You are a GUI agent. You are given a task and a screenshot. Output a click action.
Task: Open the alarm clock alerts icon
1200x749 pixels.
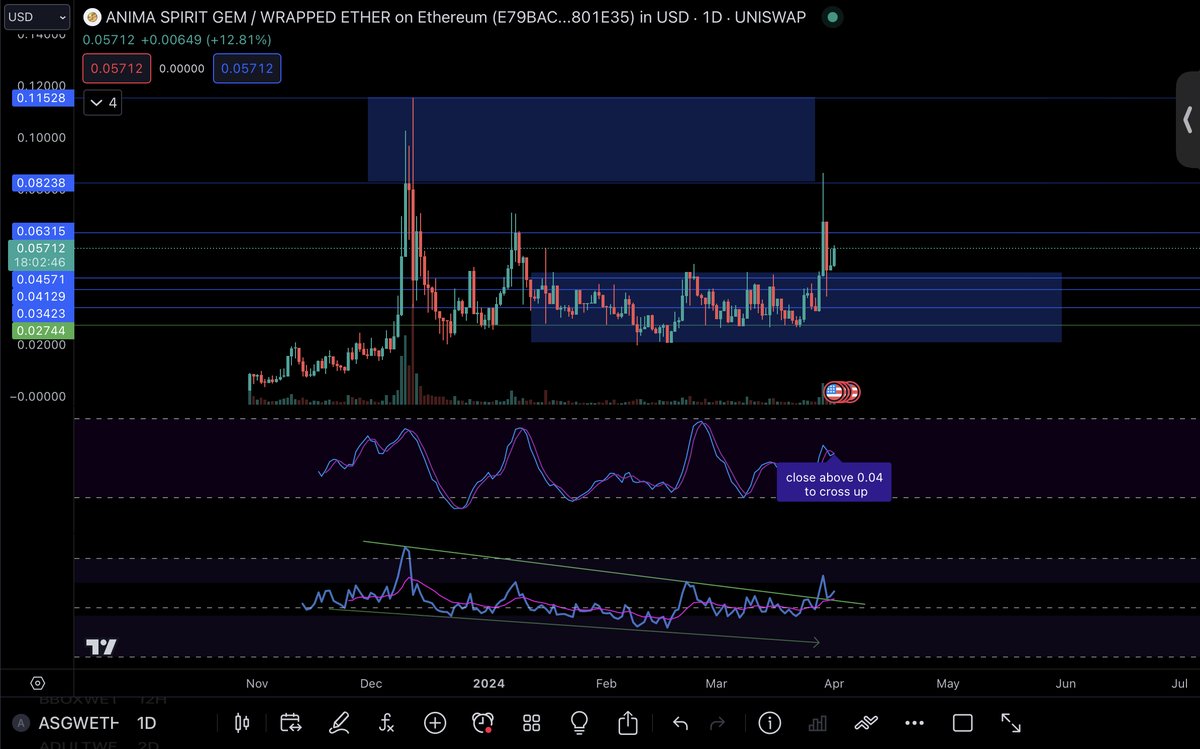click(484, 722)
